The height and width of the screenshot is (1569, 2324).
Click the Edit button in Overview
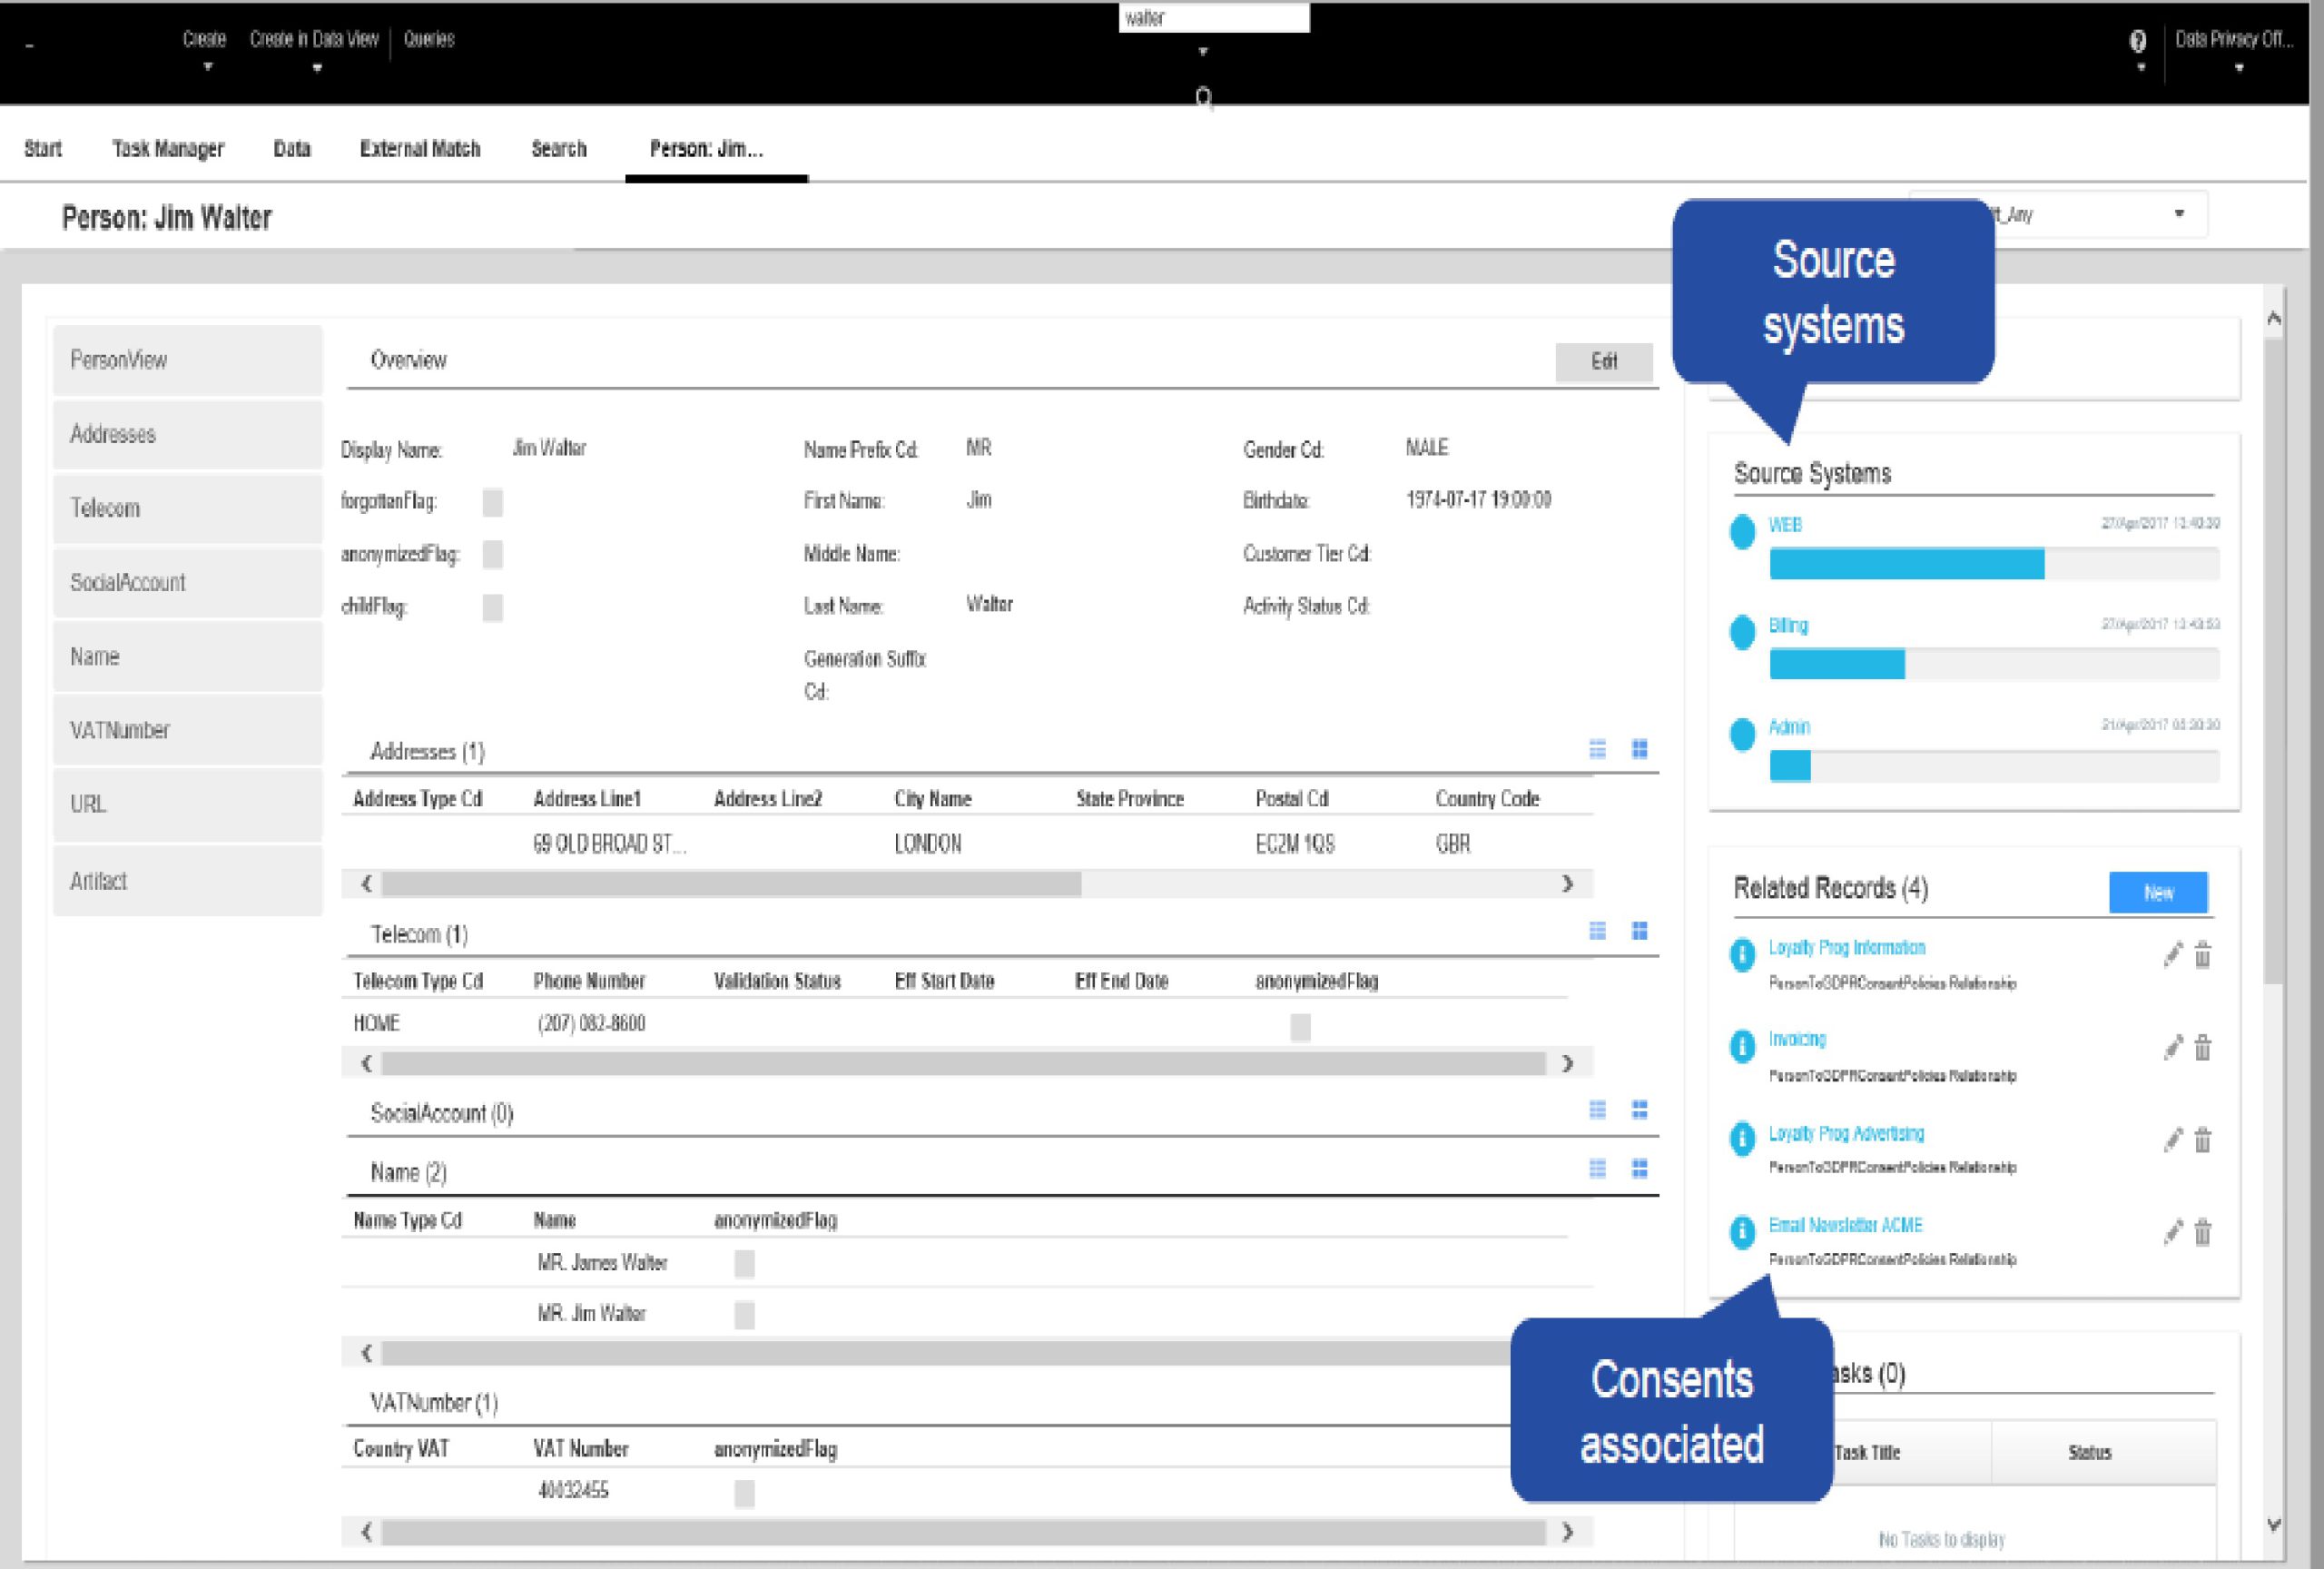coord(1603,361)
